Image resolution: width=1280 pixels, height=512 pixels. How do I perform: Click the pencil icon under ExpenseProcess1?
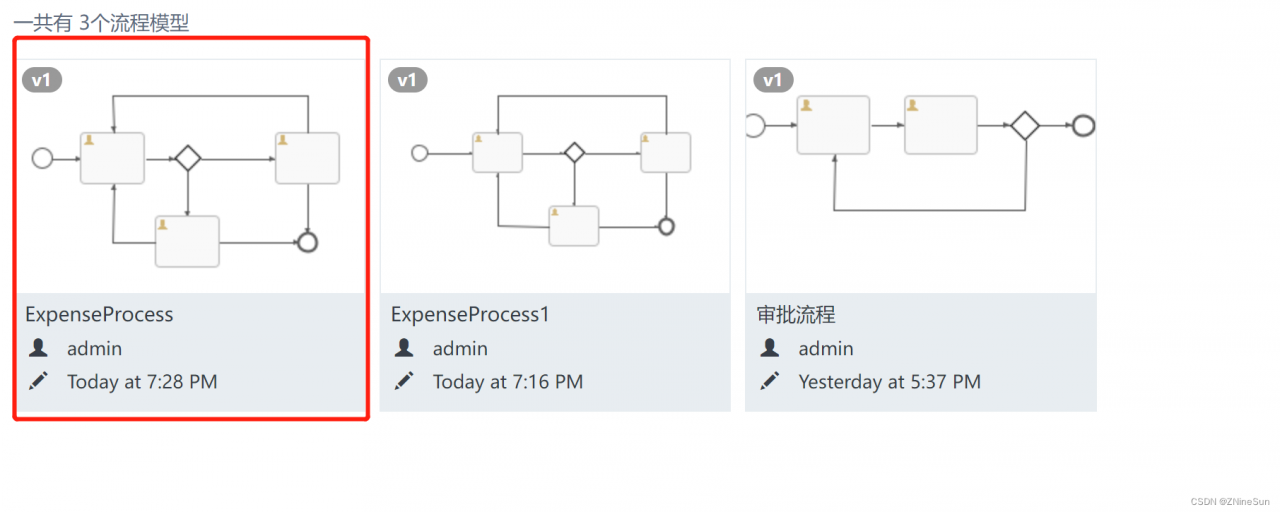tap(404, 381)
